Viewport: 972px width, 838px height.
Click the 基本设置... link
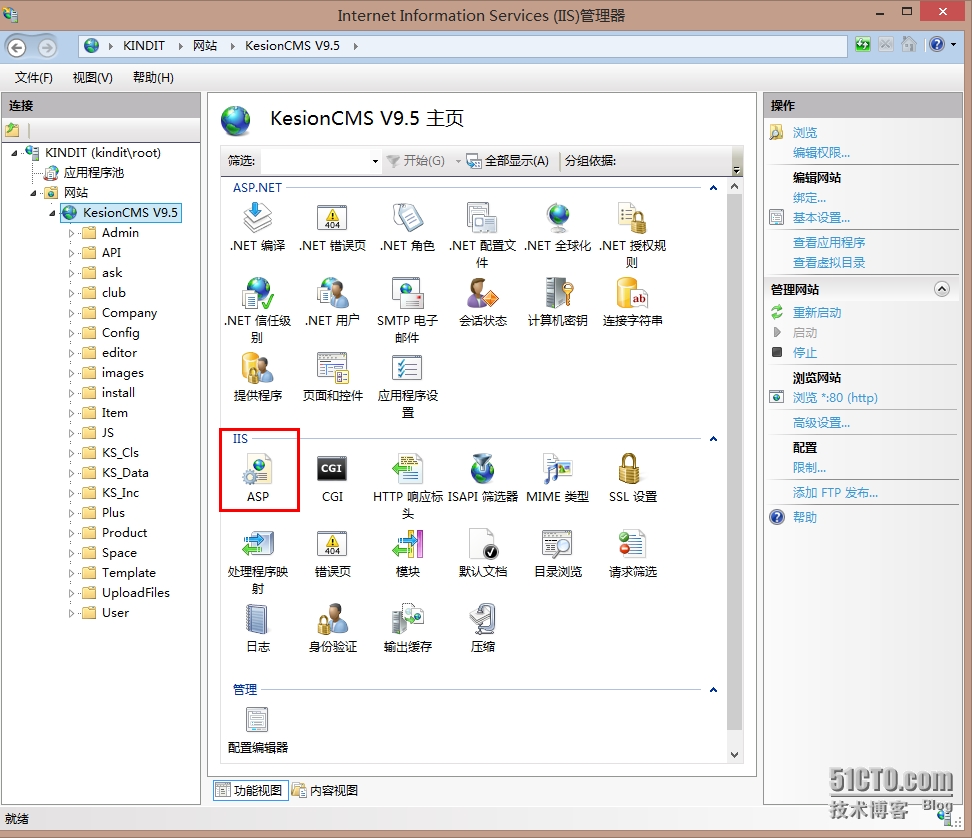tap(821, 218)
